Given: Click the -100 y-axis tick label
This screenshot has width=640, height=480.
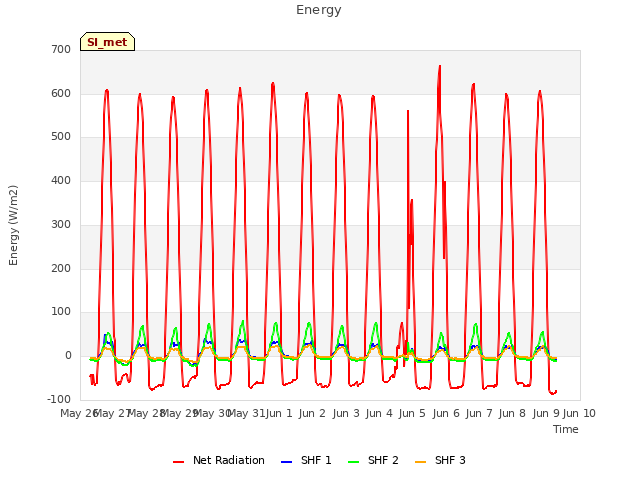Looking at the screenshot, I should (x=59, y=399).
